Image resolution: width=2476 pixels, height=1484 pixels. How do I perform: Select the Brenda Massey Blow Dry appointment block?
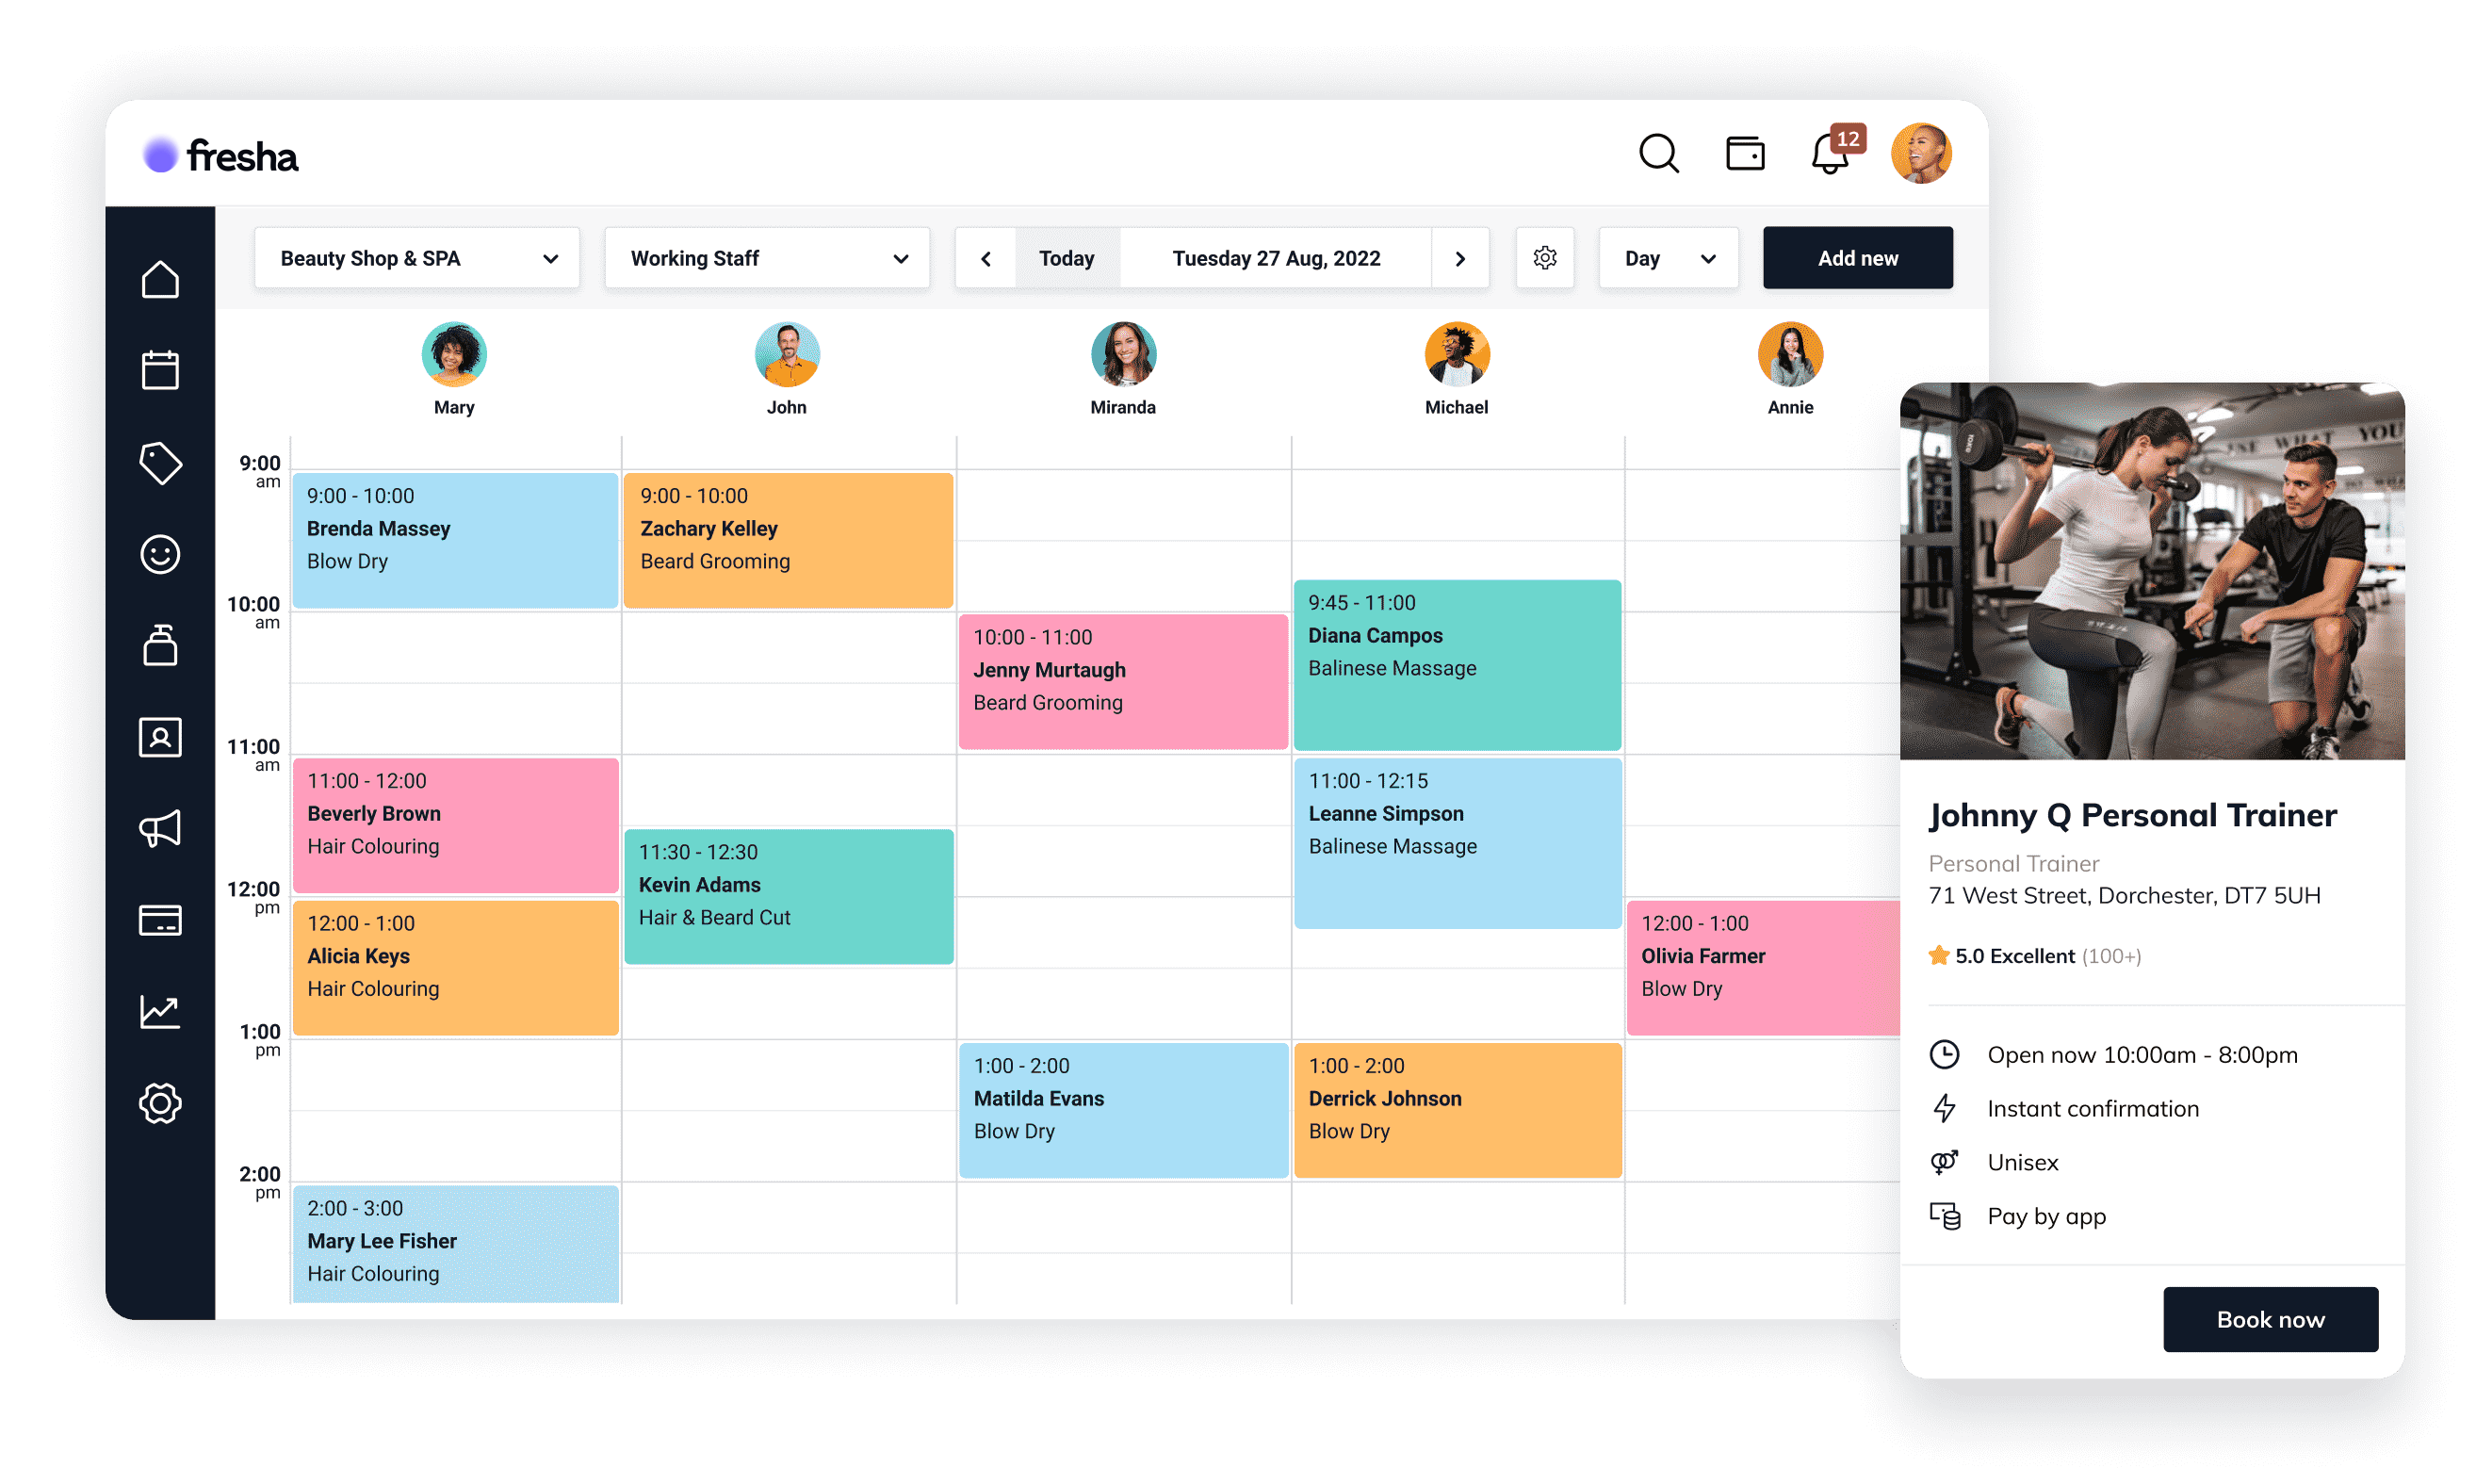tap(456, 529)
